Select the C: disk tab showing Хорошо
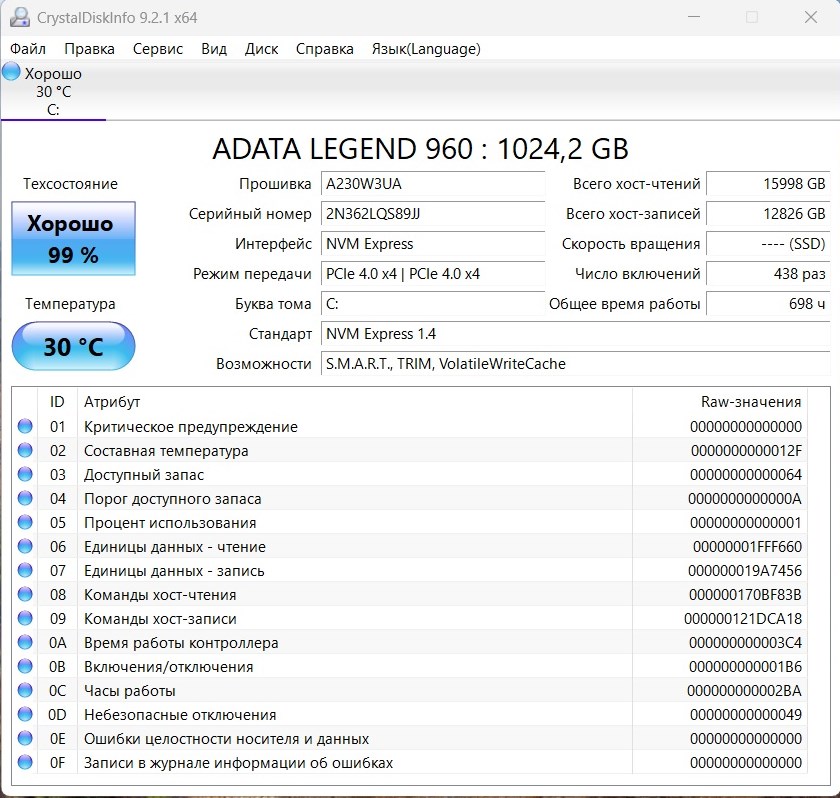This screenshot has width=840, height=798. click(53, 91)
